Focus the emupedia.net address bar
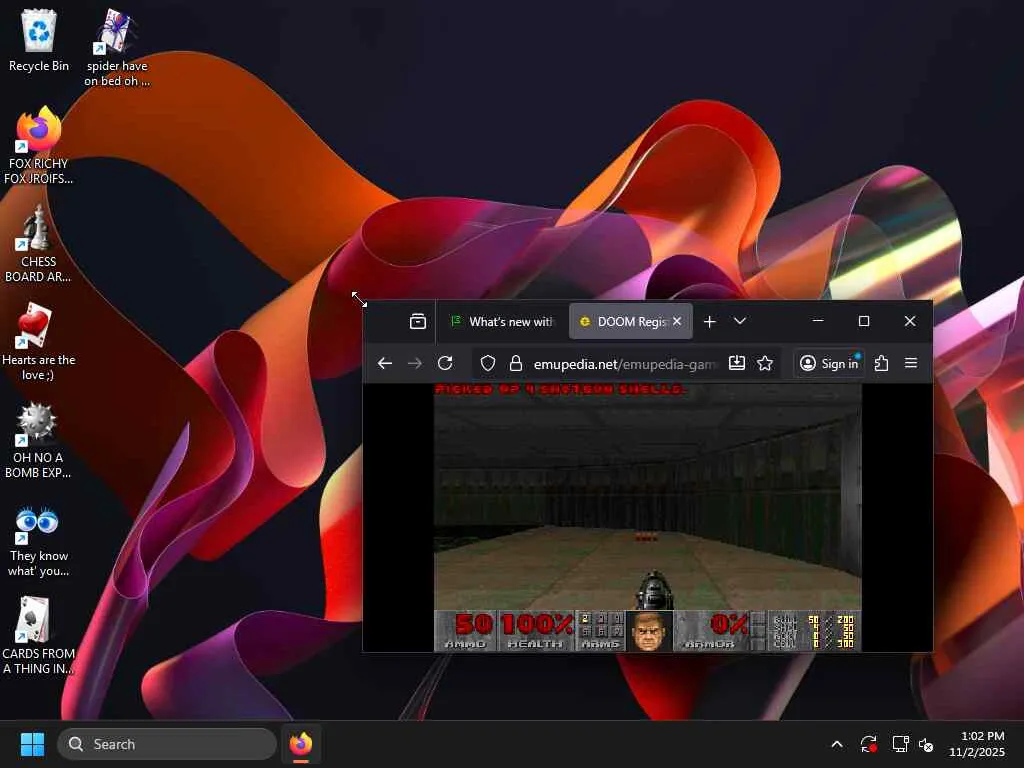The image size is (1024, 768). point(624,364)
